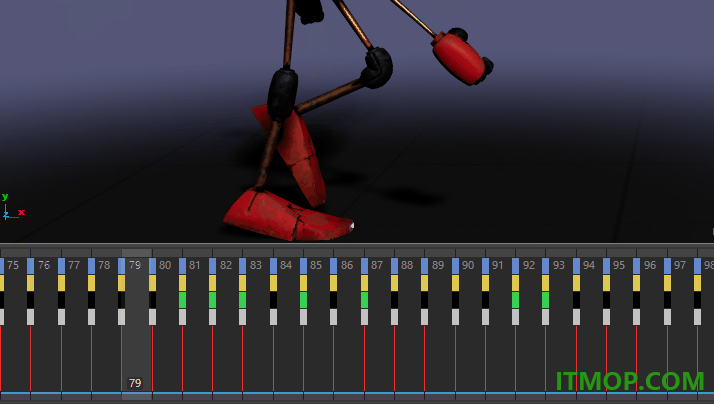Select frame 93 on timeline
Viewport: 714px width, 404px height.
(559, 265)
